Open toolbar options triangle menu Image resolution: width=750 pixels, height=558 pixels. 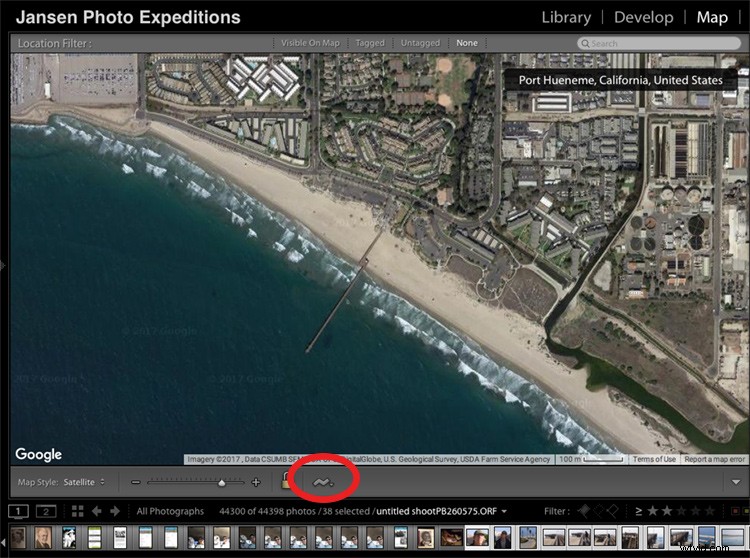pyautogui.click(x=736, y=482)
